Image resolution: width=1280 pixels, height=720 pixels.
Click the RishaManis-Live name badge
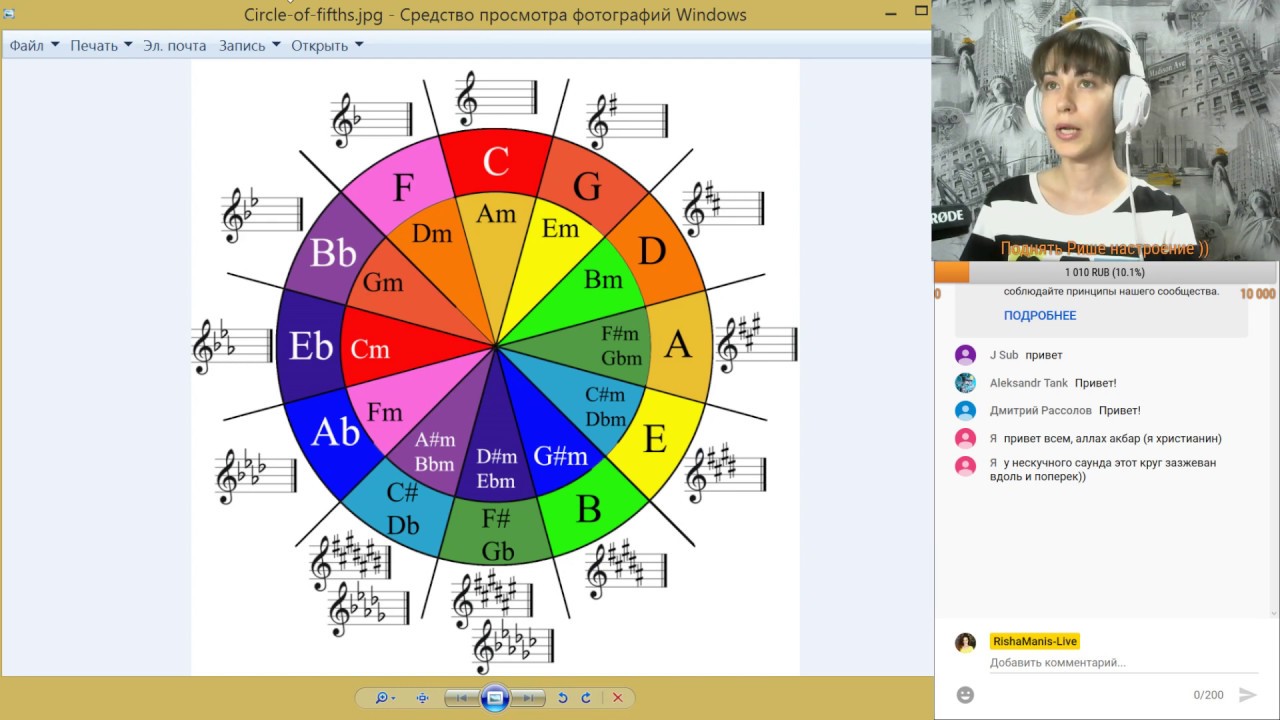point(1035,641)
